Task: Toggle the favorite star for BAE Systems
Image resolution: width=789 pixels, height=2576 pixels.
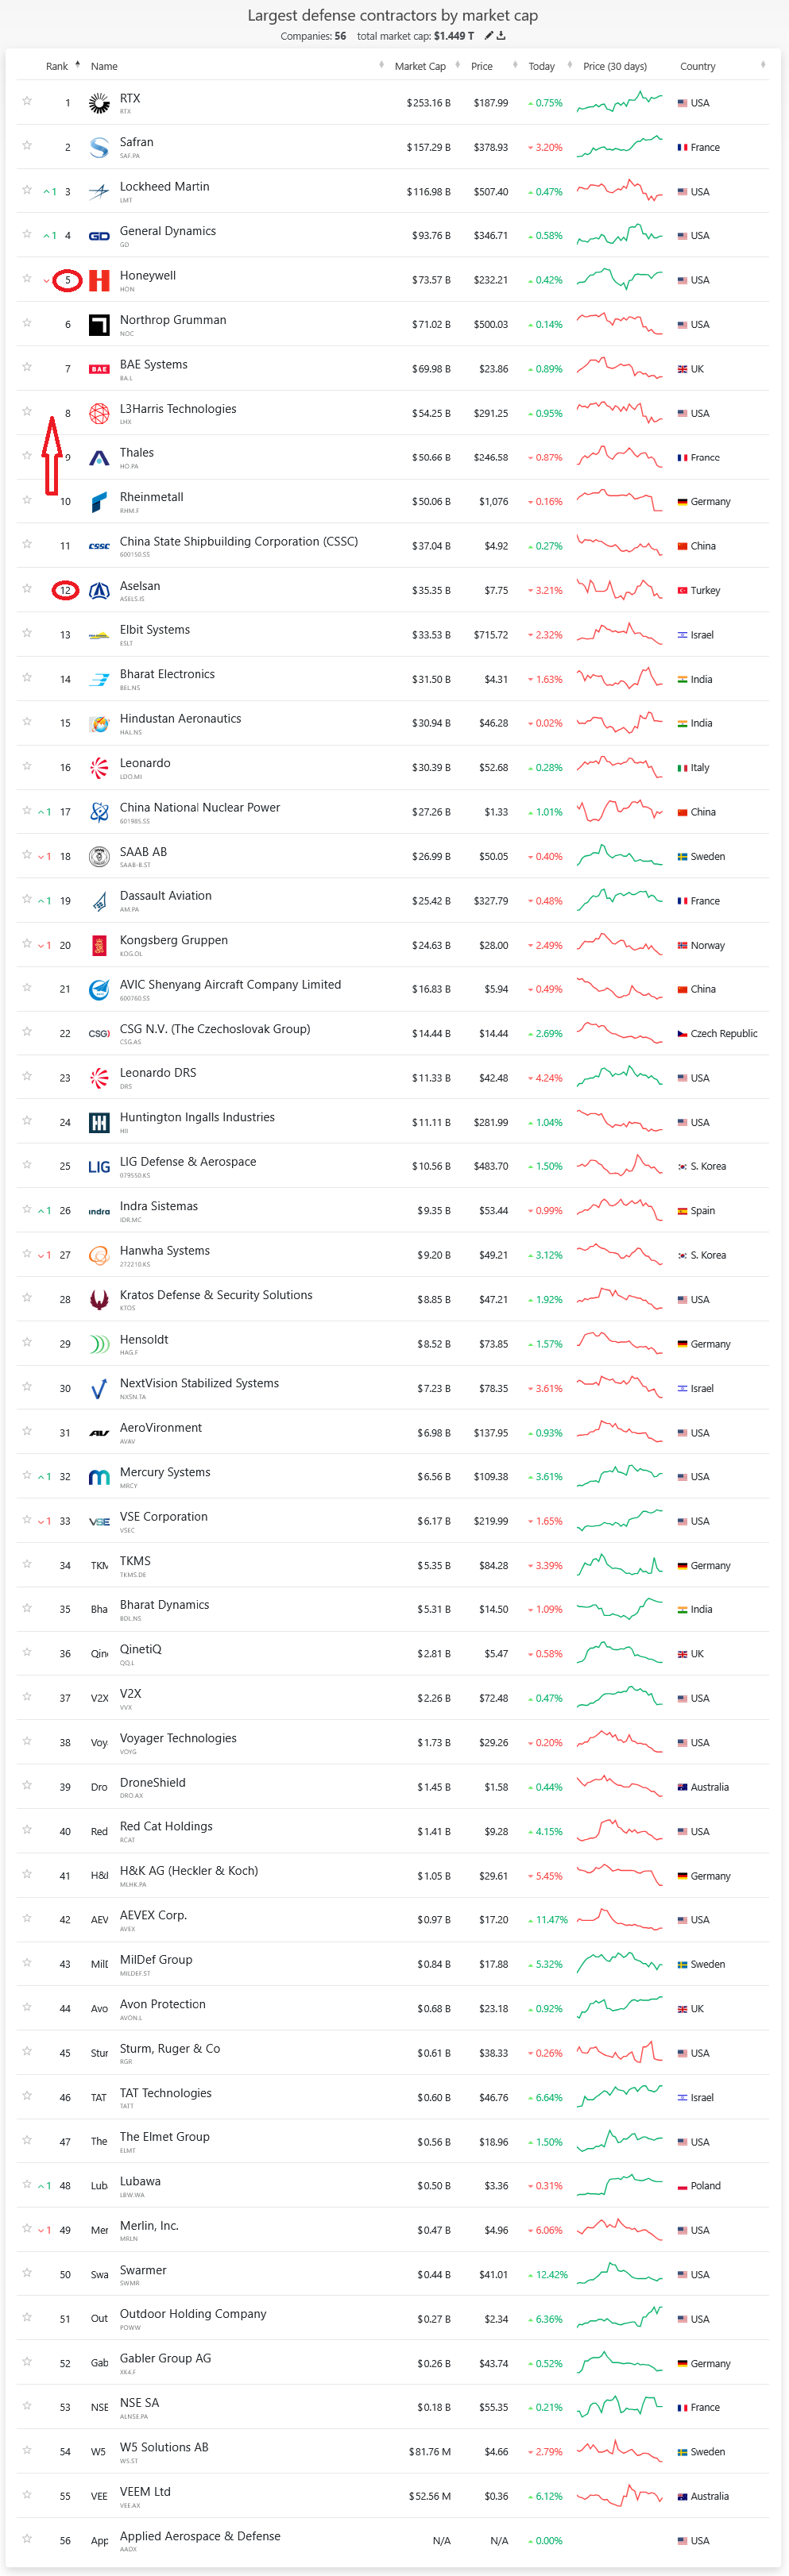Action: 27,367
